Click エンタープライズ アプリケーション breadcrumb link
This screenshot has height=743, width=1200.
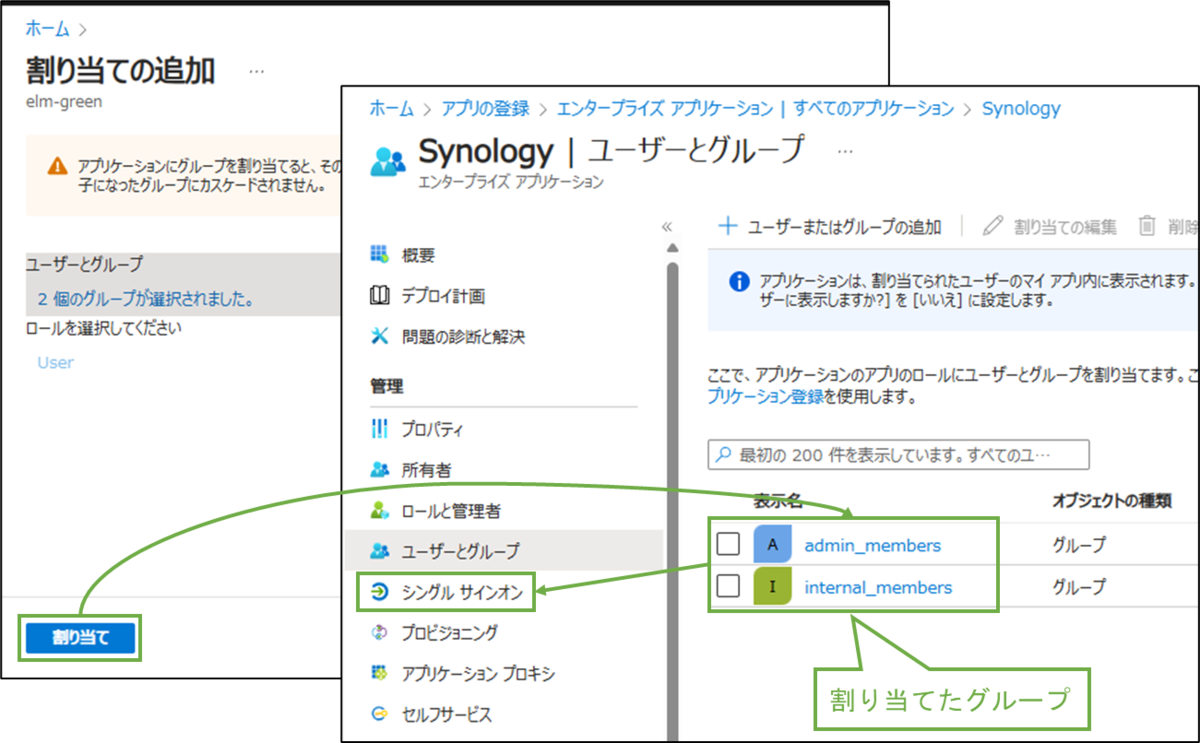tap(664, 108)
